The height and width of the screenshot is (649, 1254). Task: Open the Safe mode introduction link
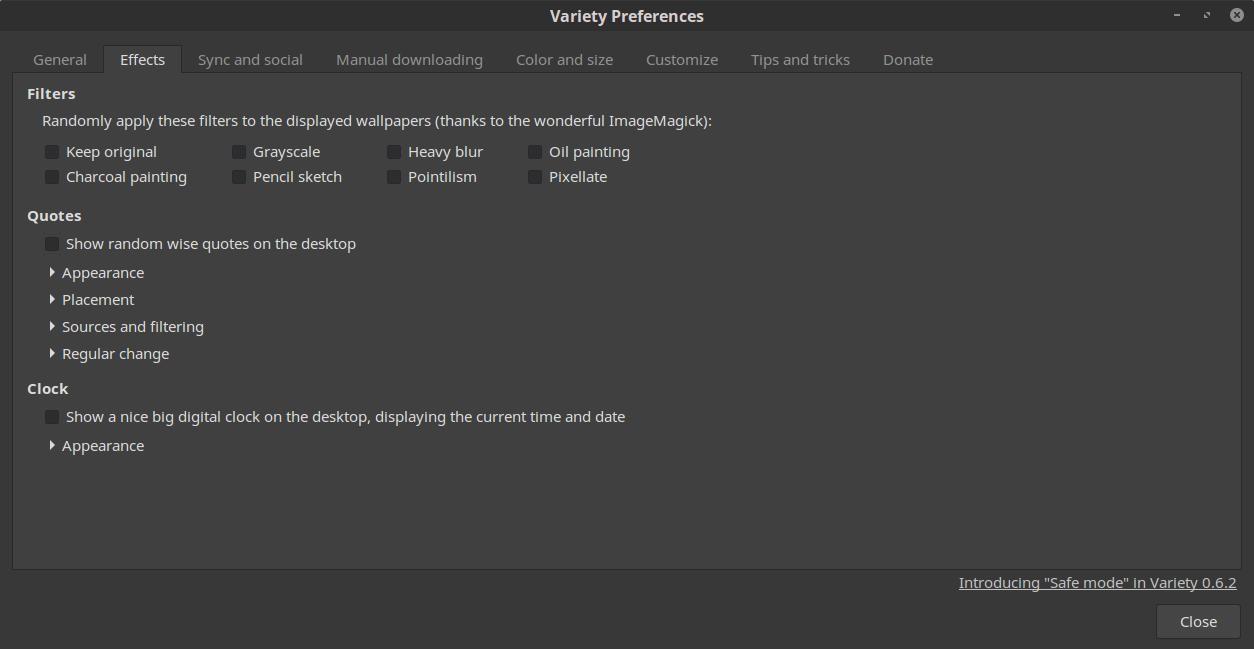click(x=1097, y=583)
